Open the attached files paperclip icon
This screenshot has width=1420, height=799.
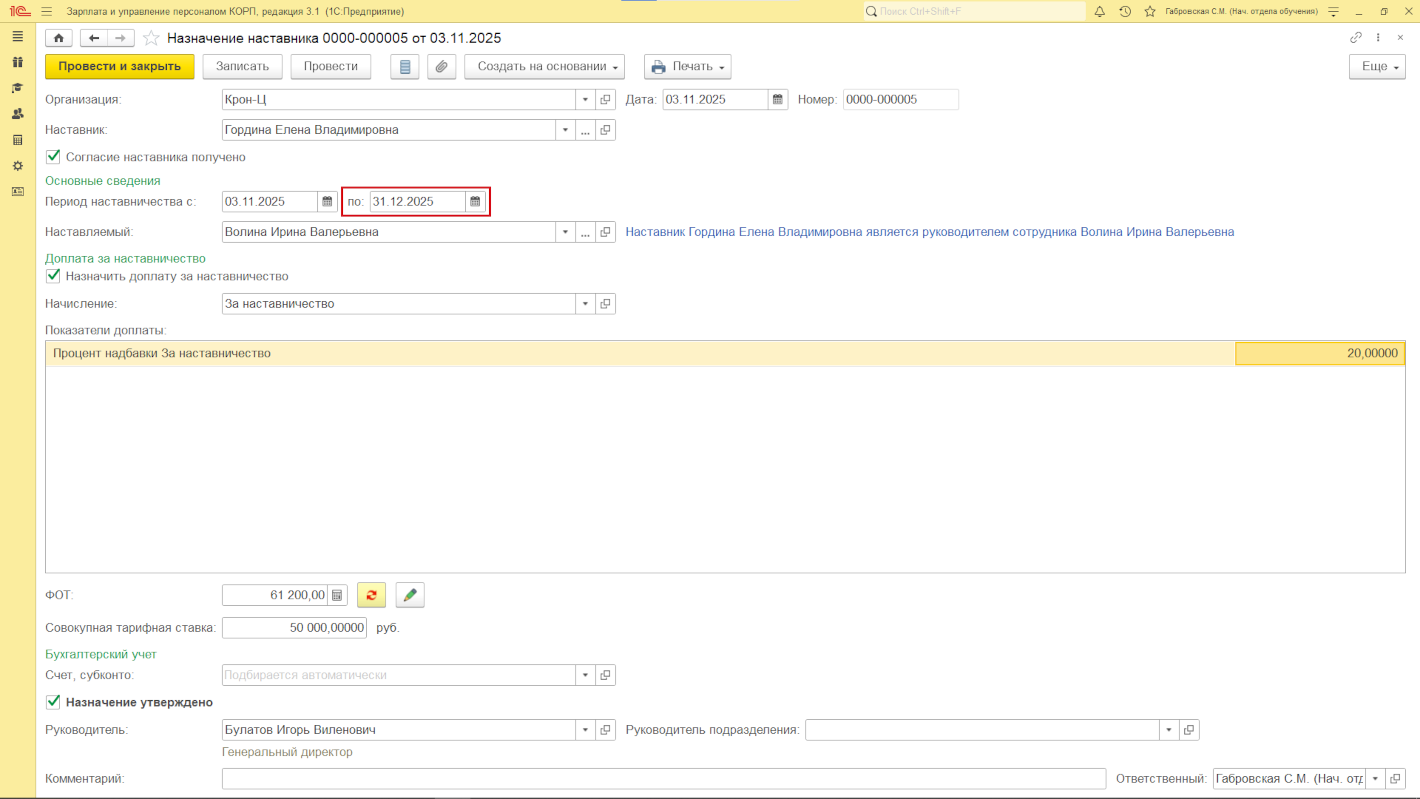tap(441, 67)
